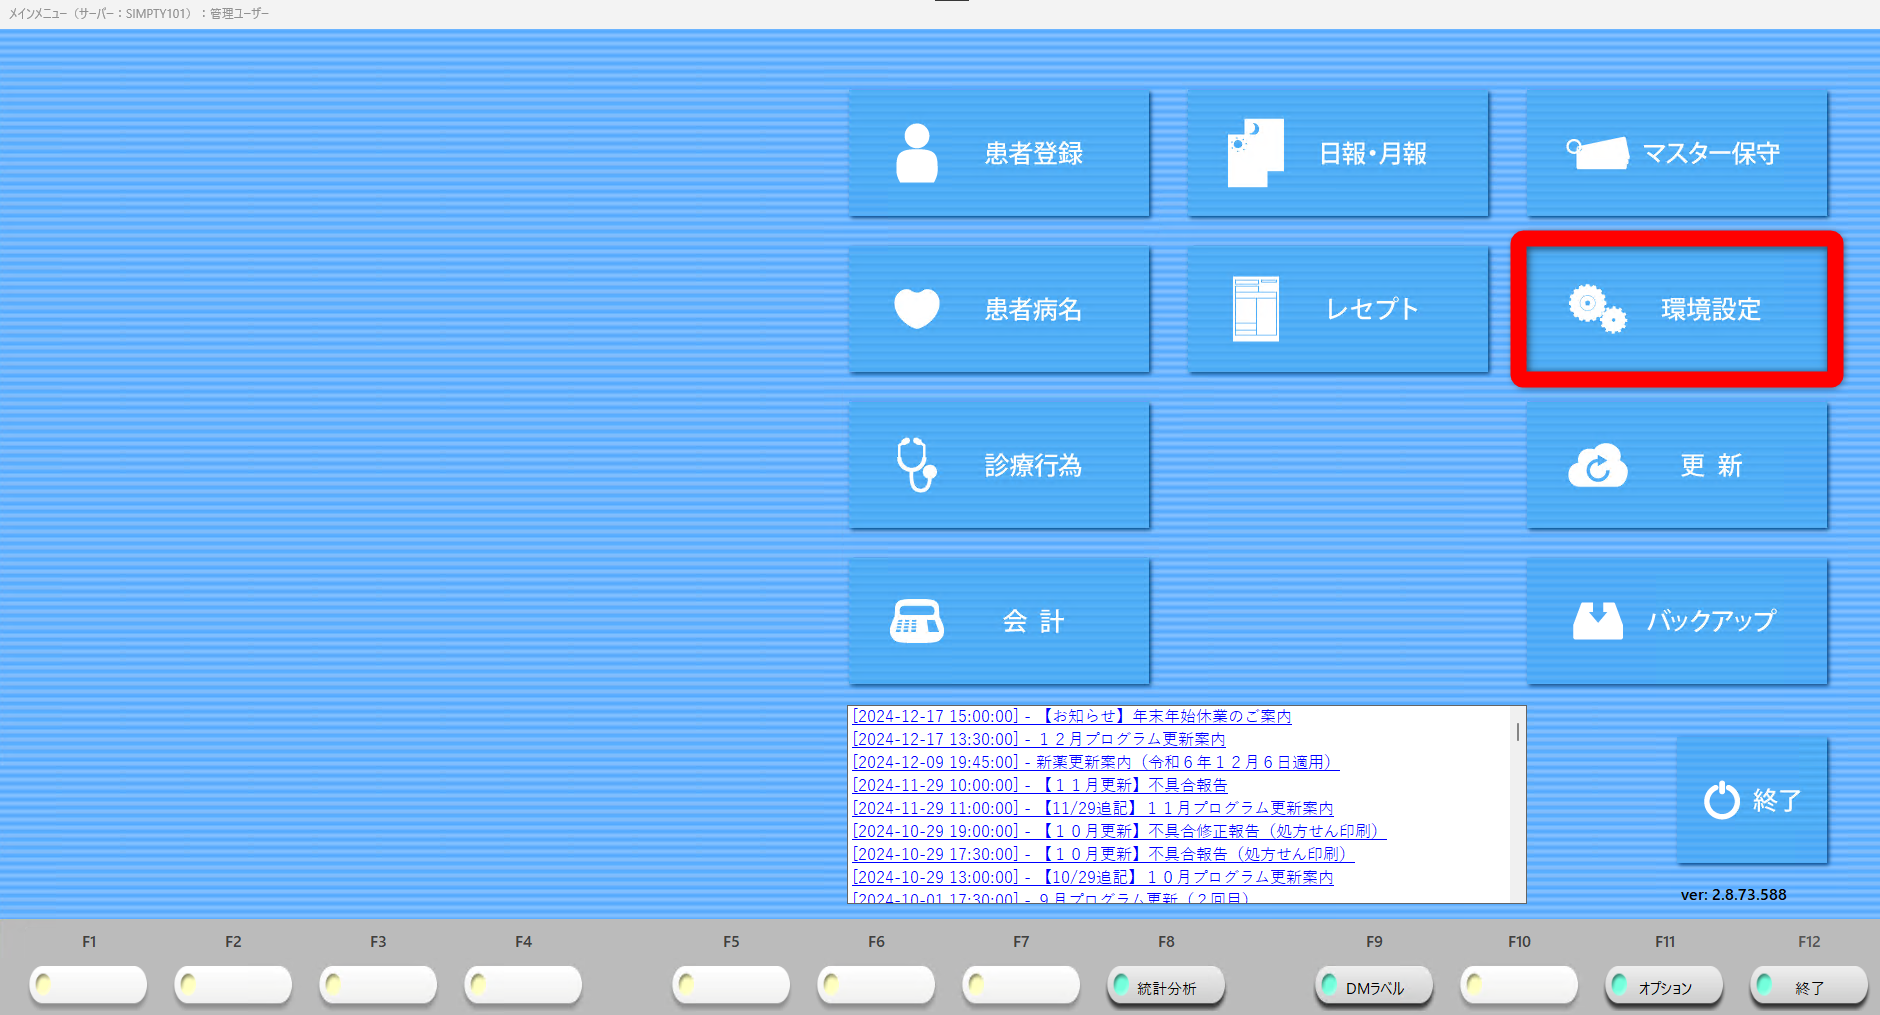The width and height of the screenshot is (1880, 1015).
Task: Open 環境設定 gears icon
Action: (1597, 309)
